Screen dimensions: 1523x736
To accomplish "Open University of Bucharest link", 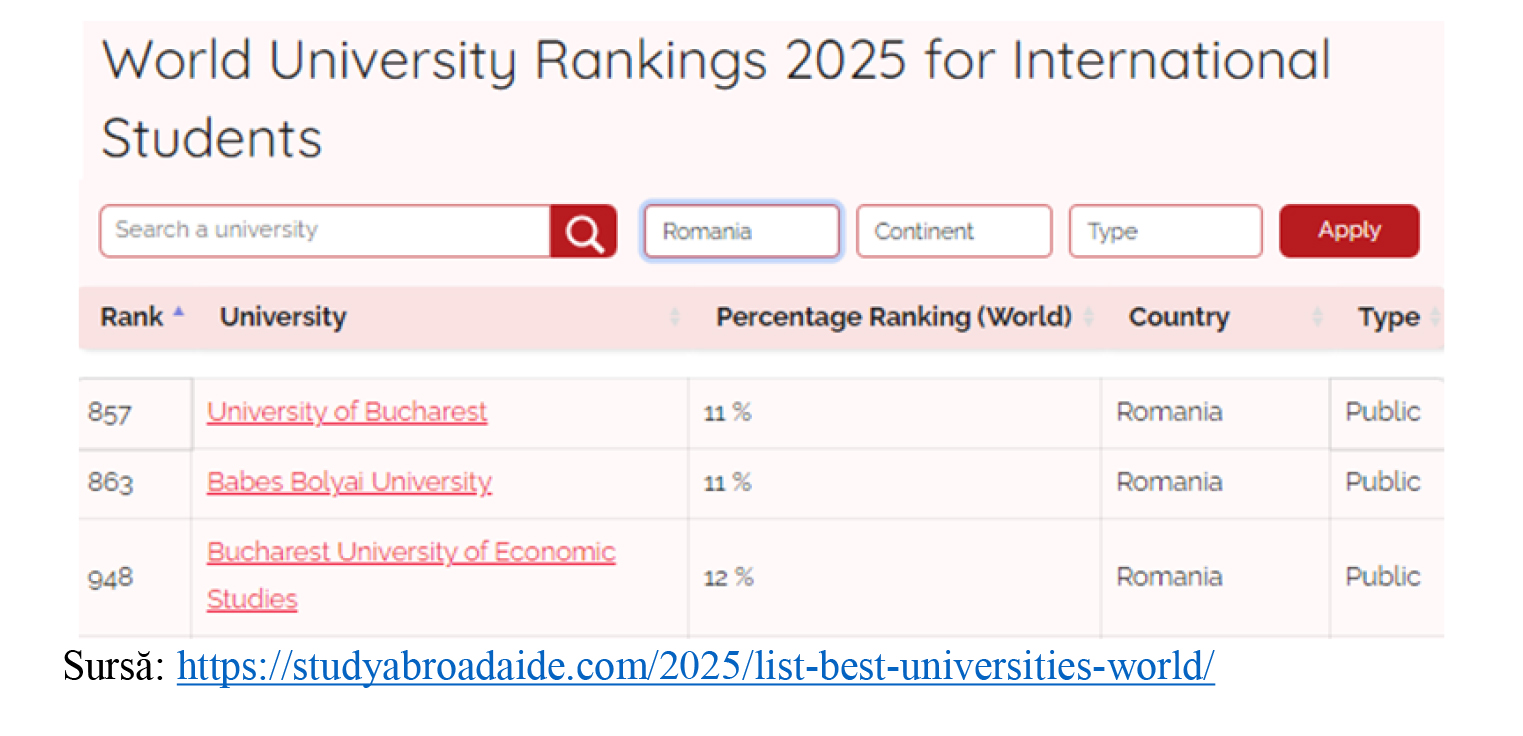I will 347,412.
